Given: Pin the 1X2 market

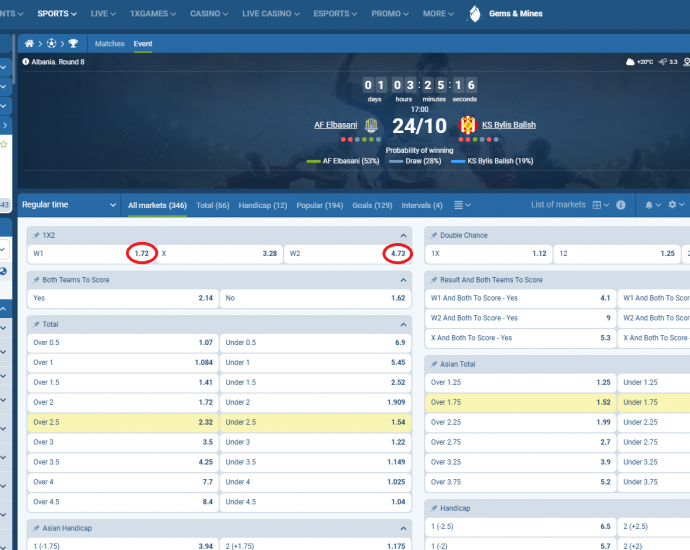Looking at the screenshot, I should (x=36, y=235).
